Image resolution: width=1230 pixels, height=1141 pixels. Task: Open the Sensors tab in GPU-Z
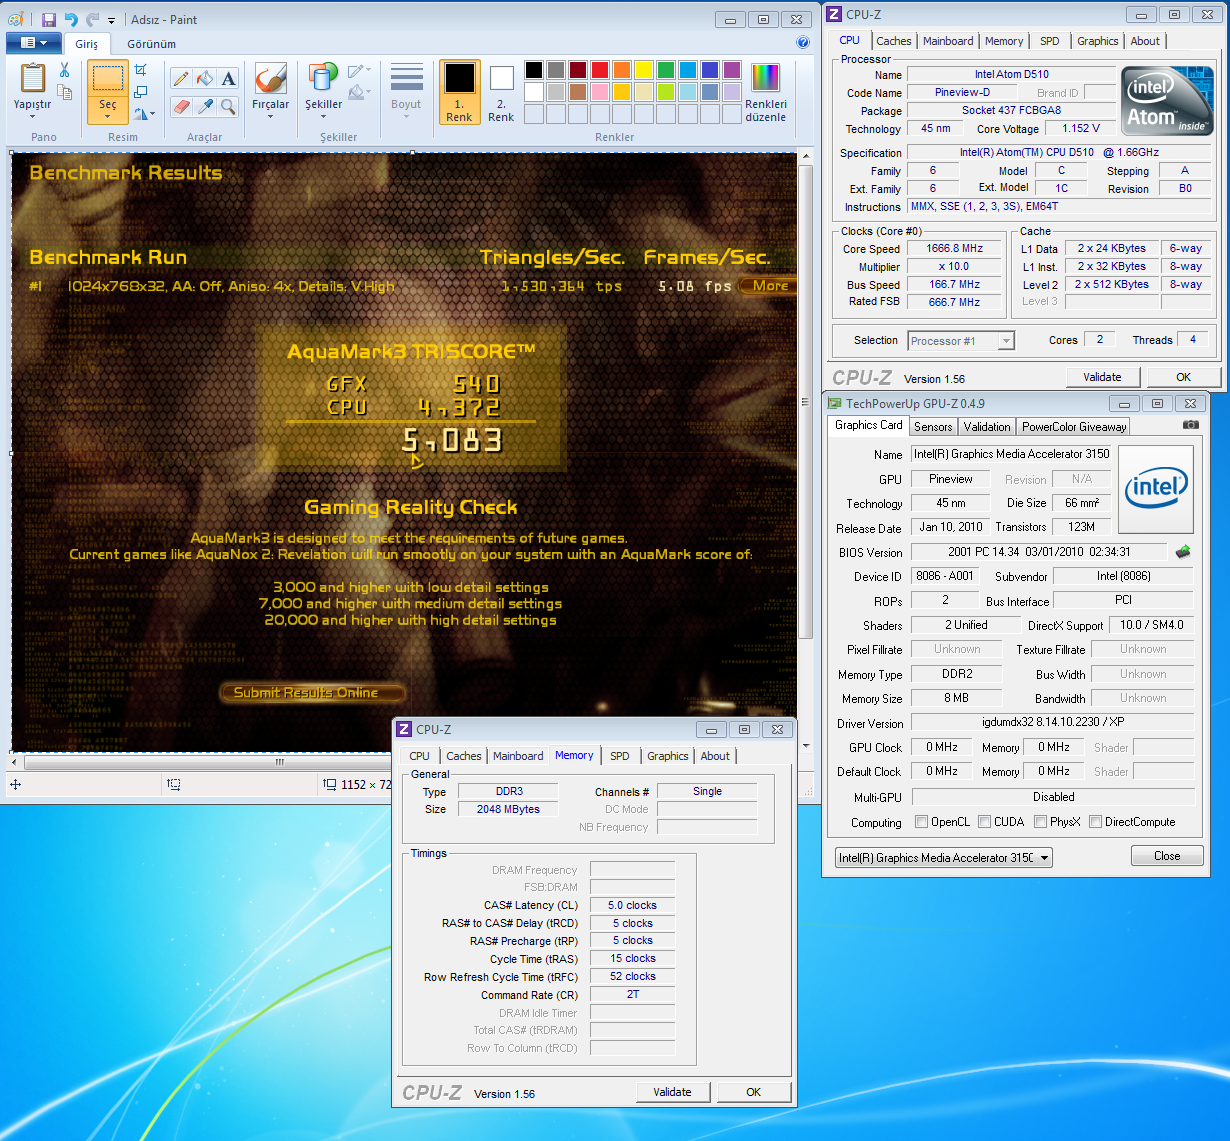pos(933,427)
